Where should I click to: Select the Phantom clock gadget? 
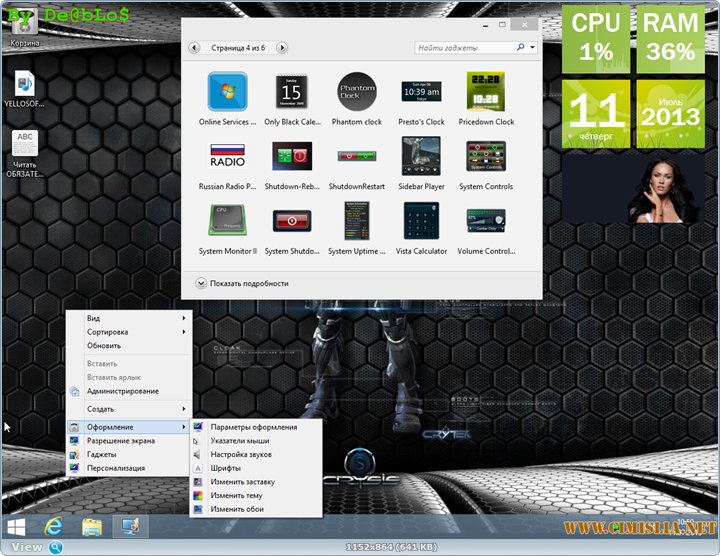pyautogui.click(x=357, y=92)
